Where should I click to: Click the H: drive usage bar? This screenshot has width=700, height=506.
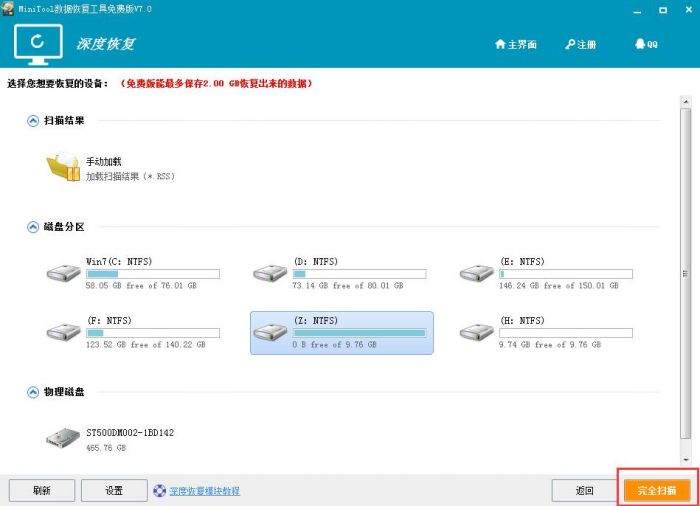pyautogui.click(x=566, y=333)
